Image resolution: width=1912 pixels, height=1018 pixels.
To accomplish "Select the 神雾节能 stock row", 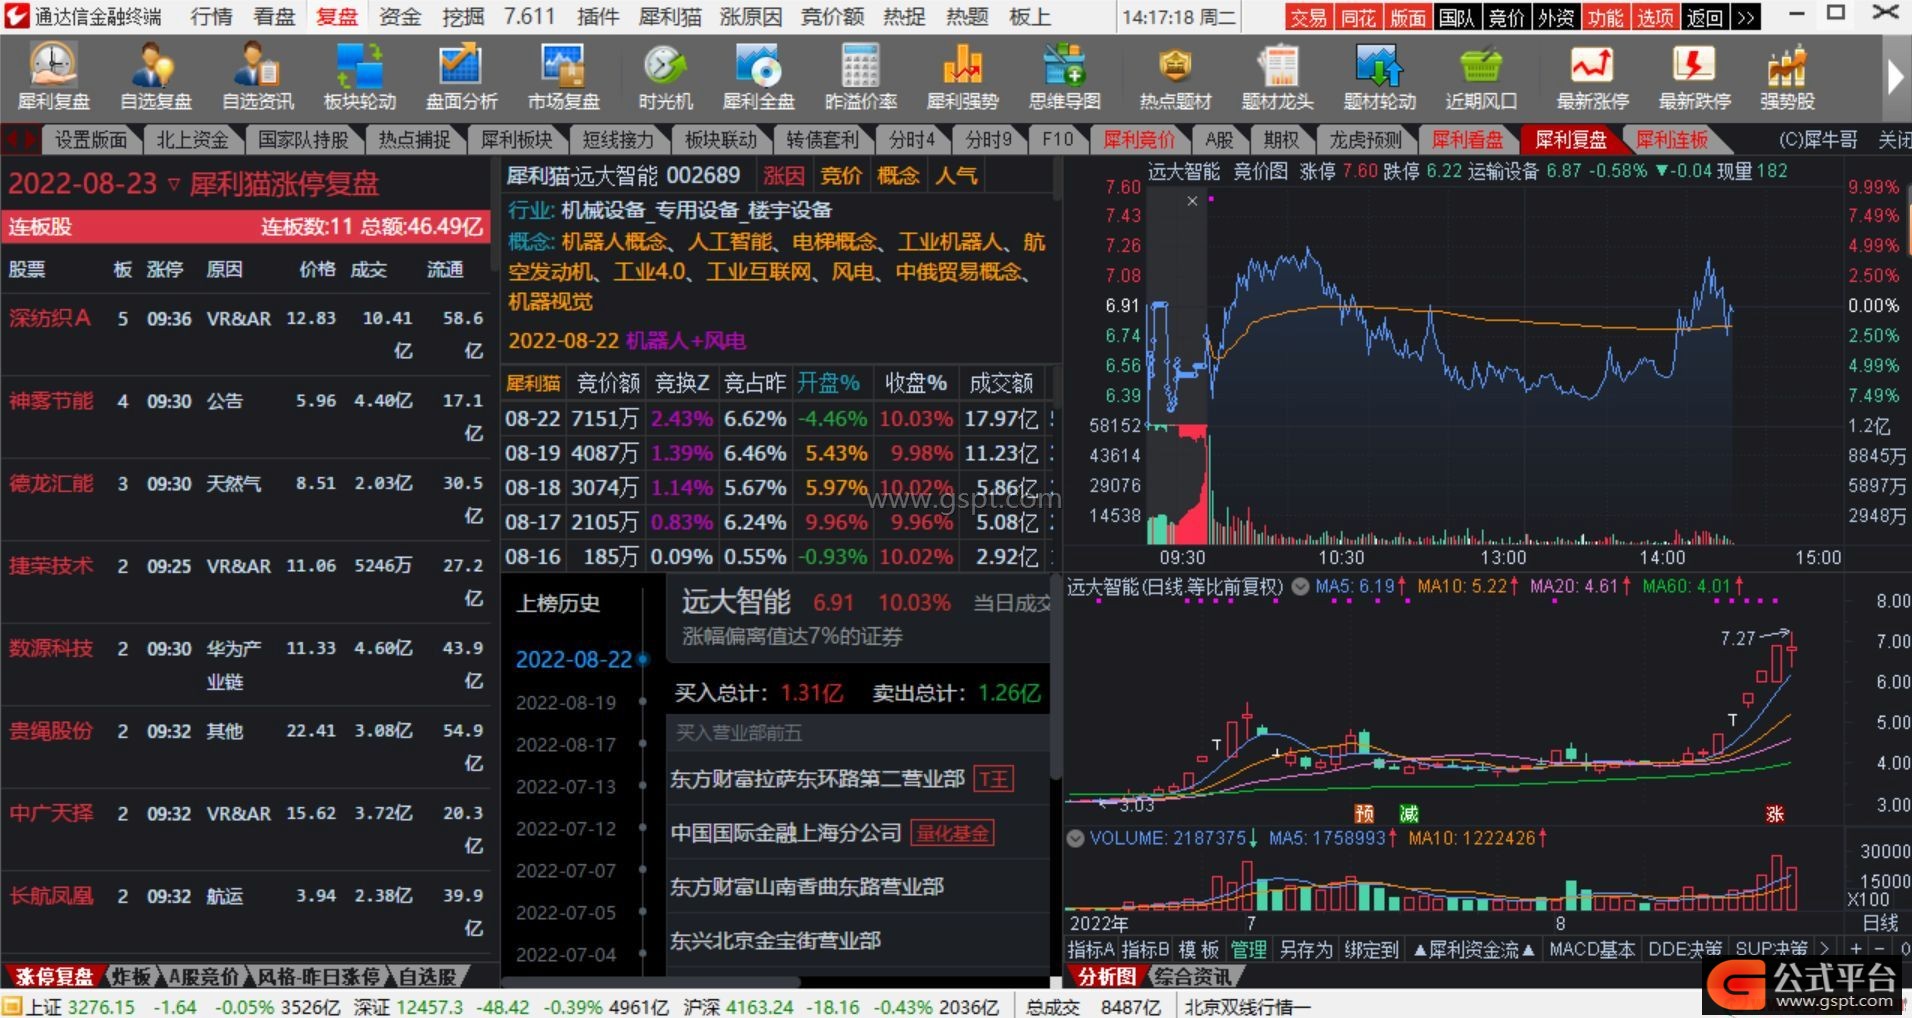I will [246, 417].
